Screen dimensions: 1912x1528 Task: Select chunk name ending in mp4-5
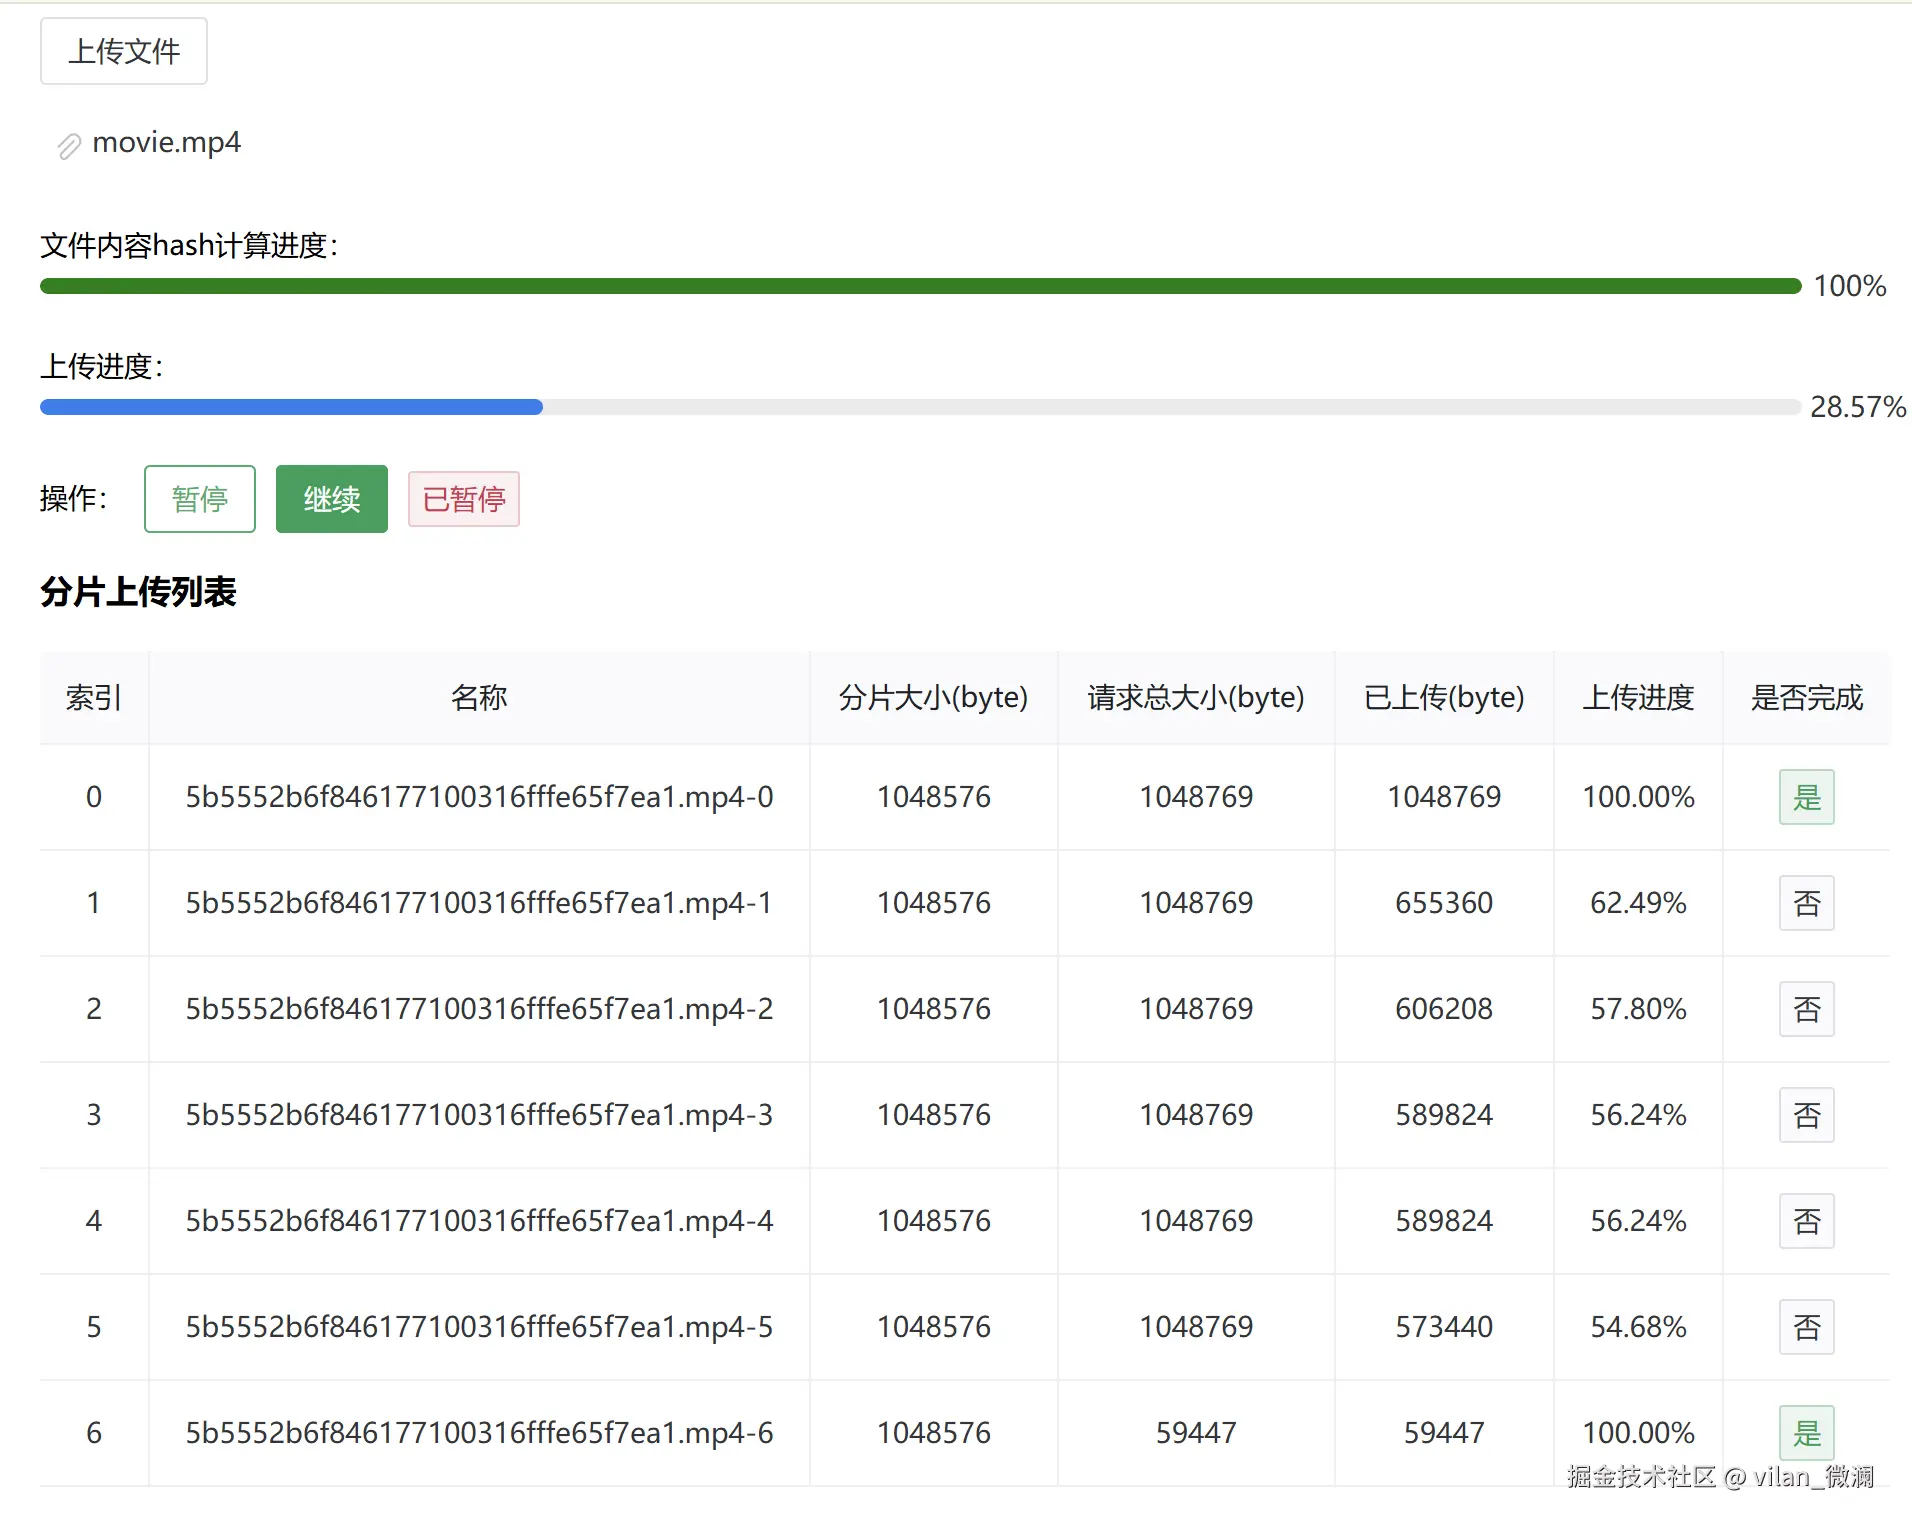pyautogui.click(x=479, y=1327)
